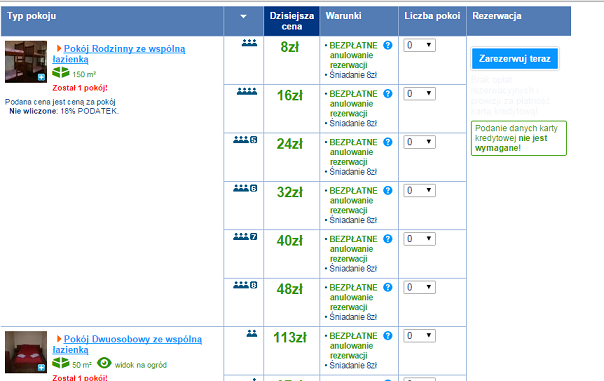Click the room size icon next to 150 m²
Image resolution: width=604 pixels, height=381 pixels.
coord(61,72)
